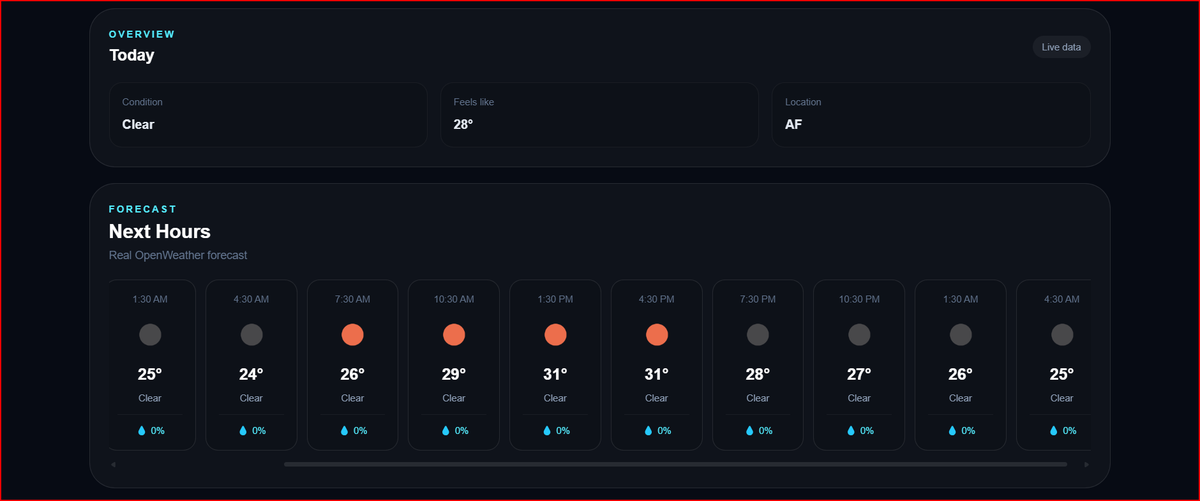This screenshot has width=1200, height=501.
Task: Click the 26° temperature at 7:30 AM
Action: (x=352, y=374)
